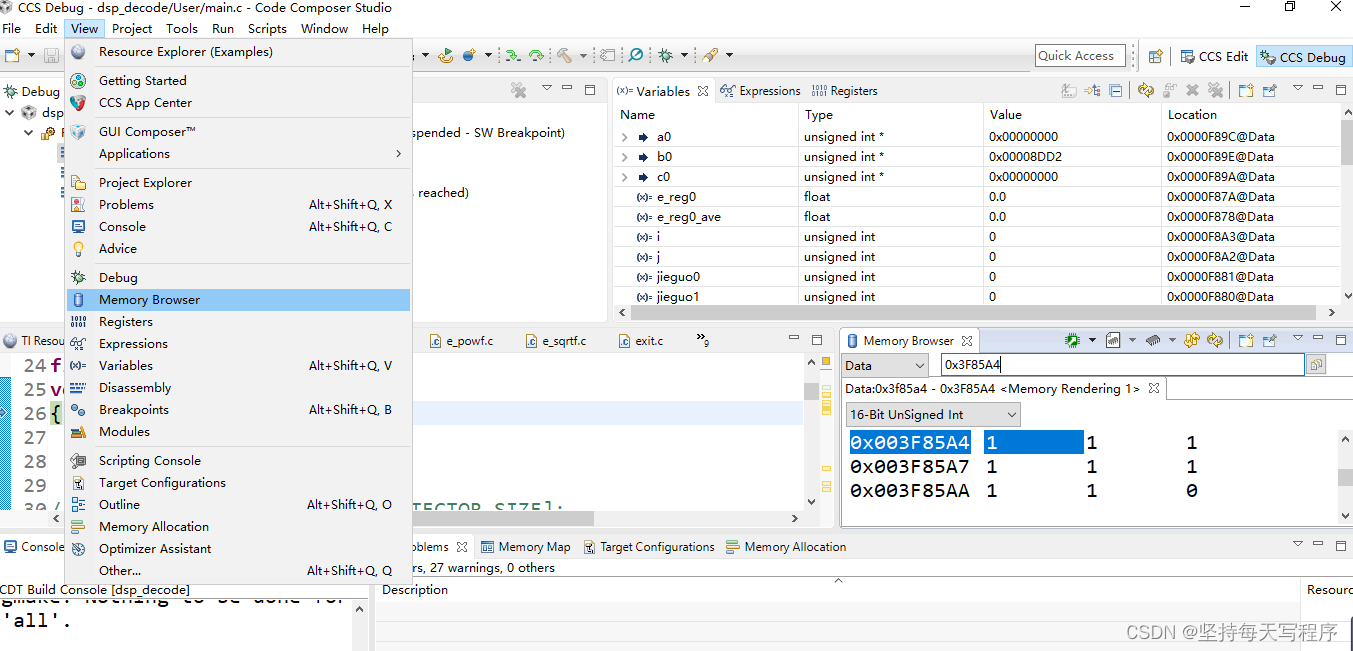1353x651 pixels.
Task: Click the GUI Composer cube icon
Action: (78, 132)
